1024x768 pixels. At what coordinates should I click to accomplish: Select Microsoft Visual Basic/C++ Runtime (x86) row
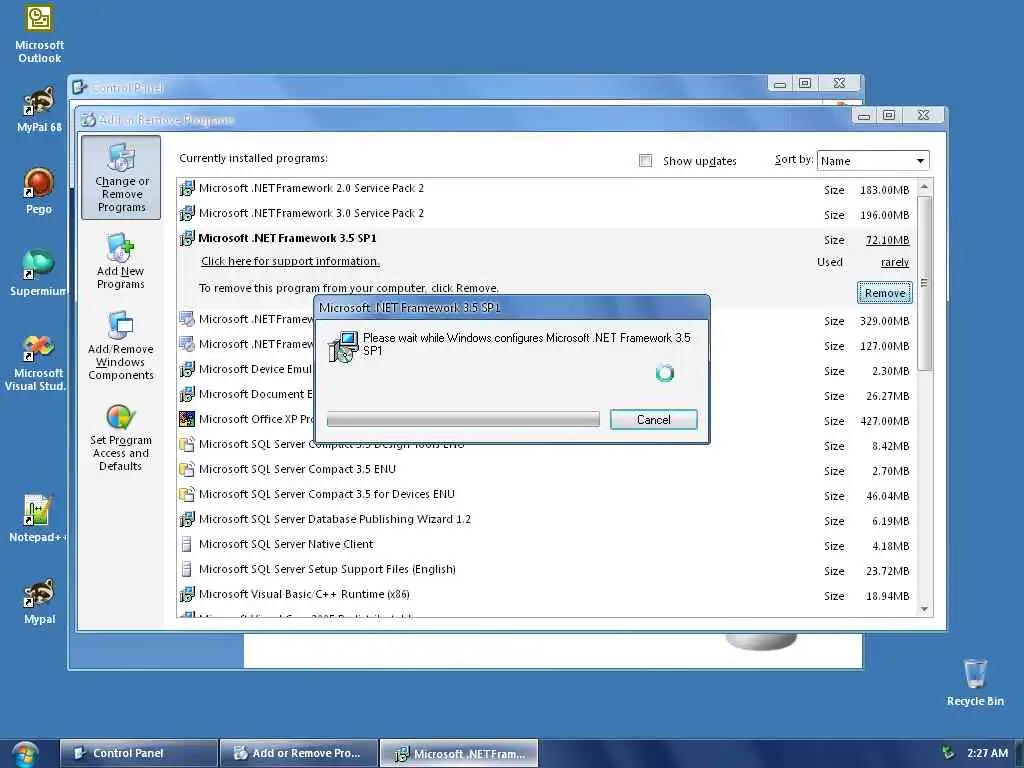click(547, 594)
